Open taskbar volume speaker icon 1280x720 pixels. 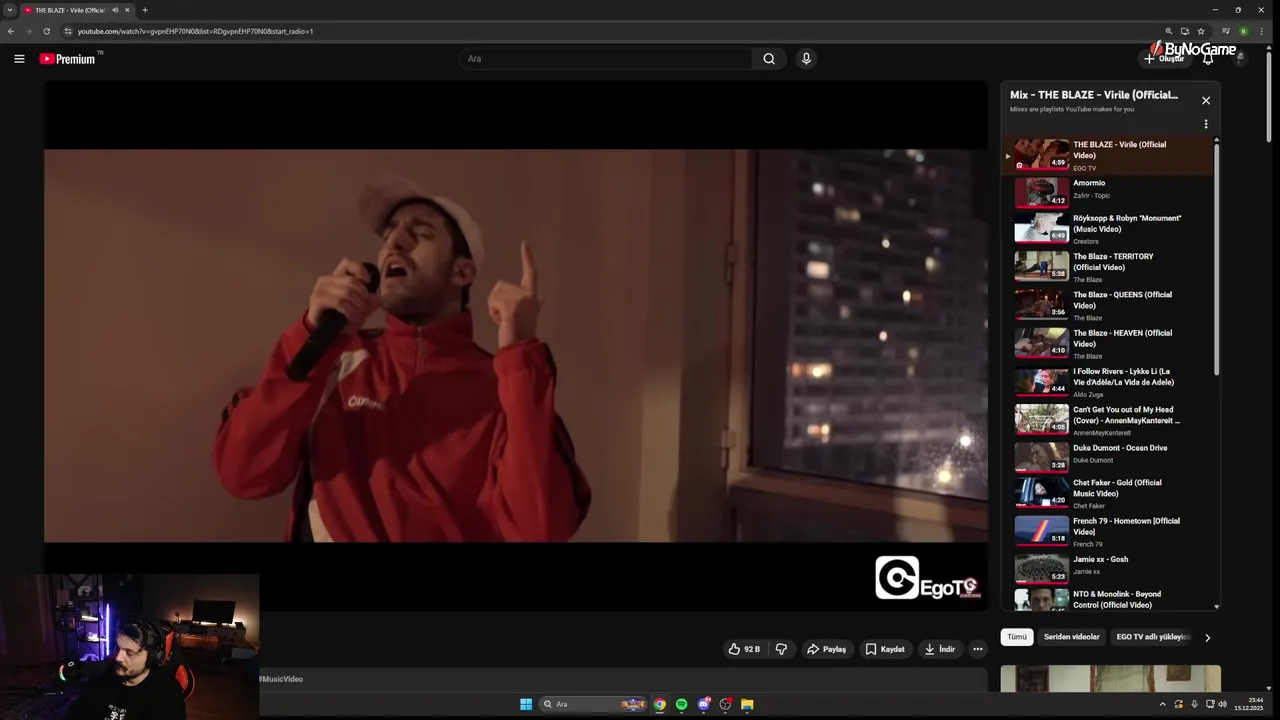[x=1222, y=704]
